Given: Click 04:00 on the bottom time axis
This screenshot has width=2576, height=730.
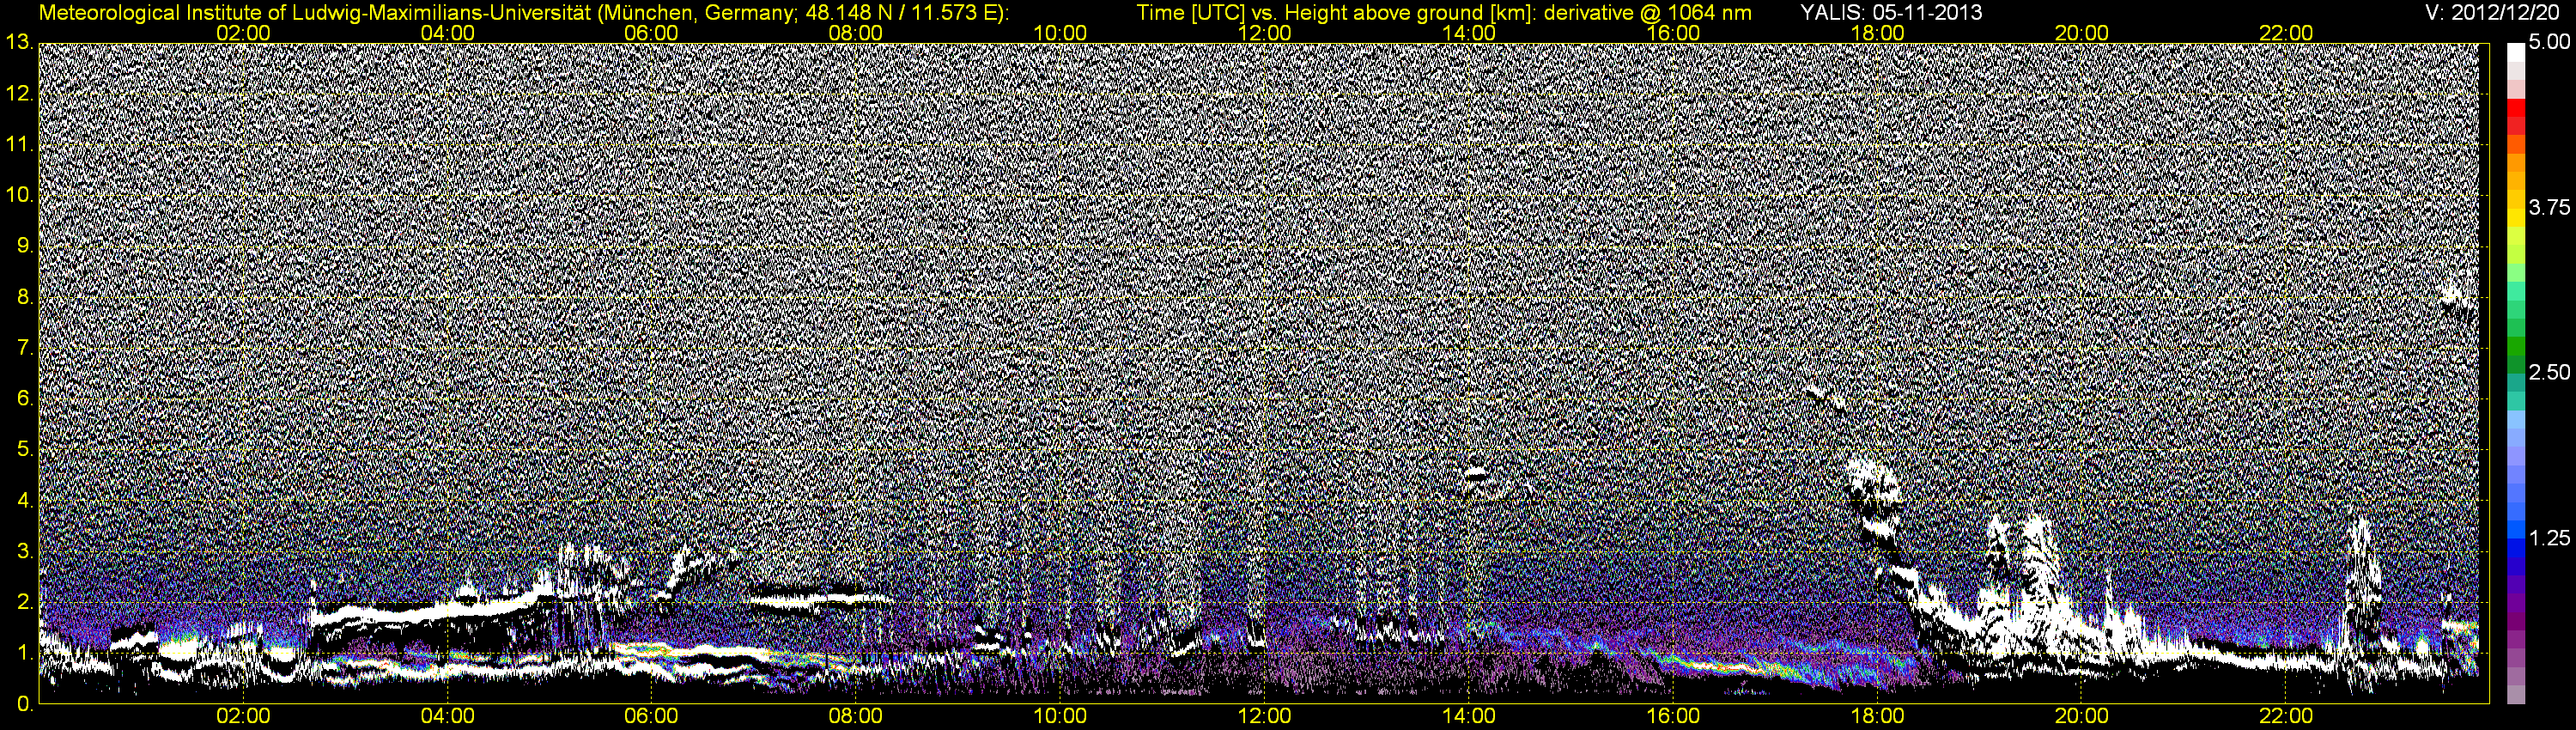Looking at the screenshot, I should pos(447,716).
